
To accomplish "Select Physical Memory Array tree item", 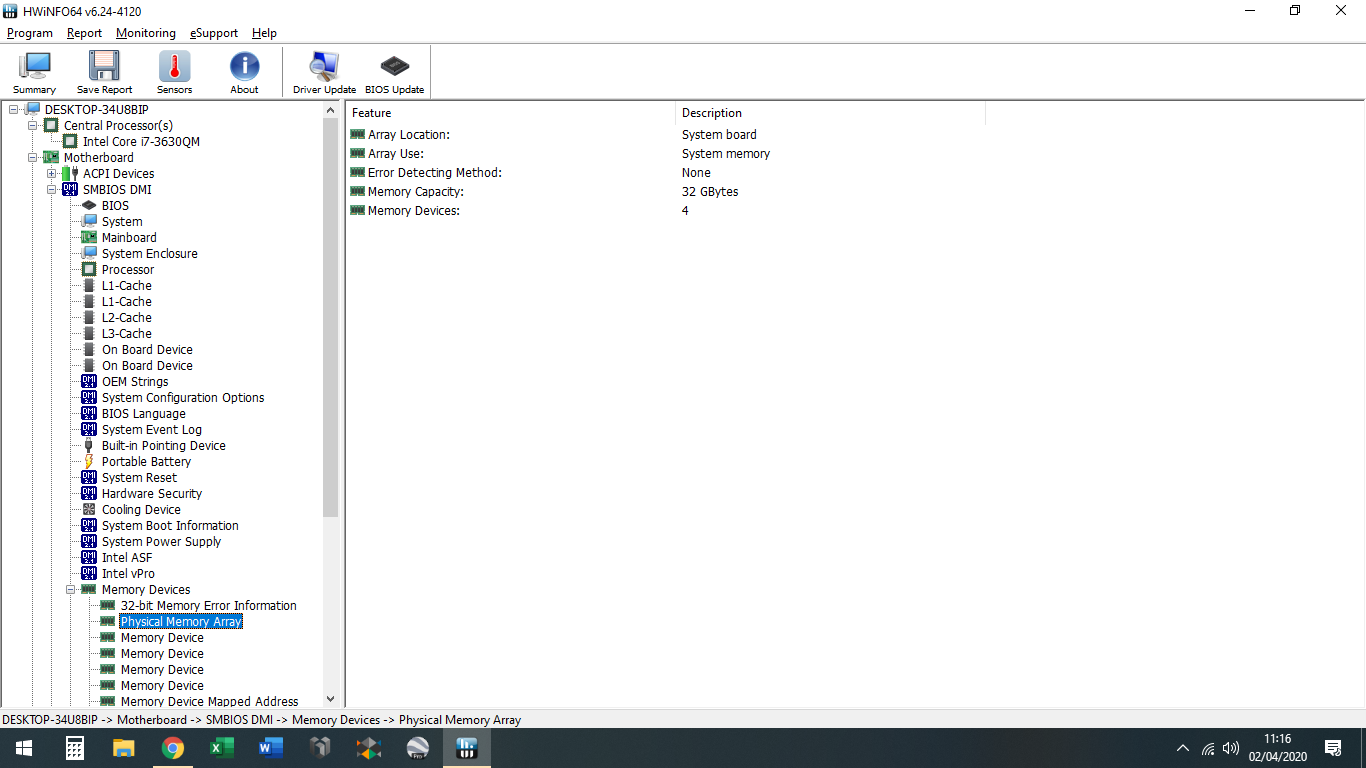I will (181, 621).
